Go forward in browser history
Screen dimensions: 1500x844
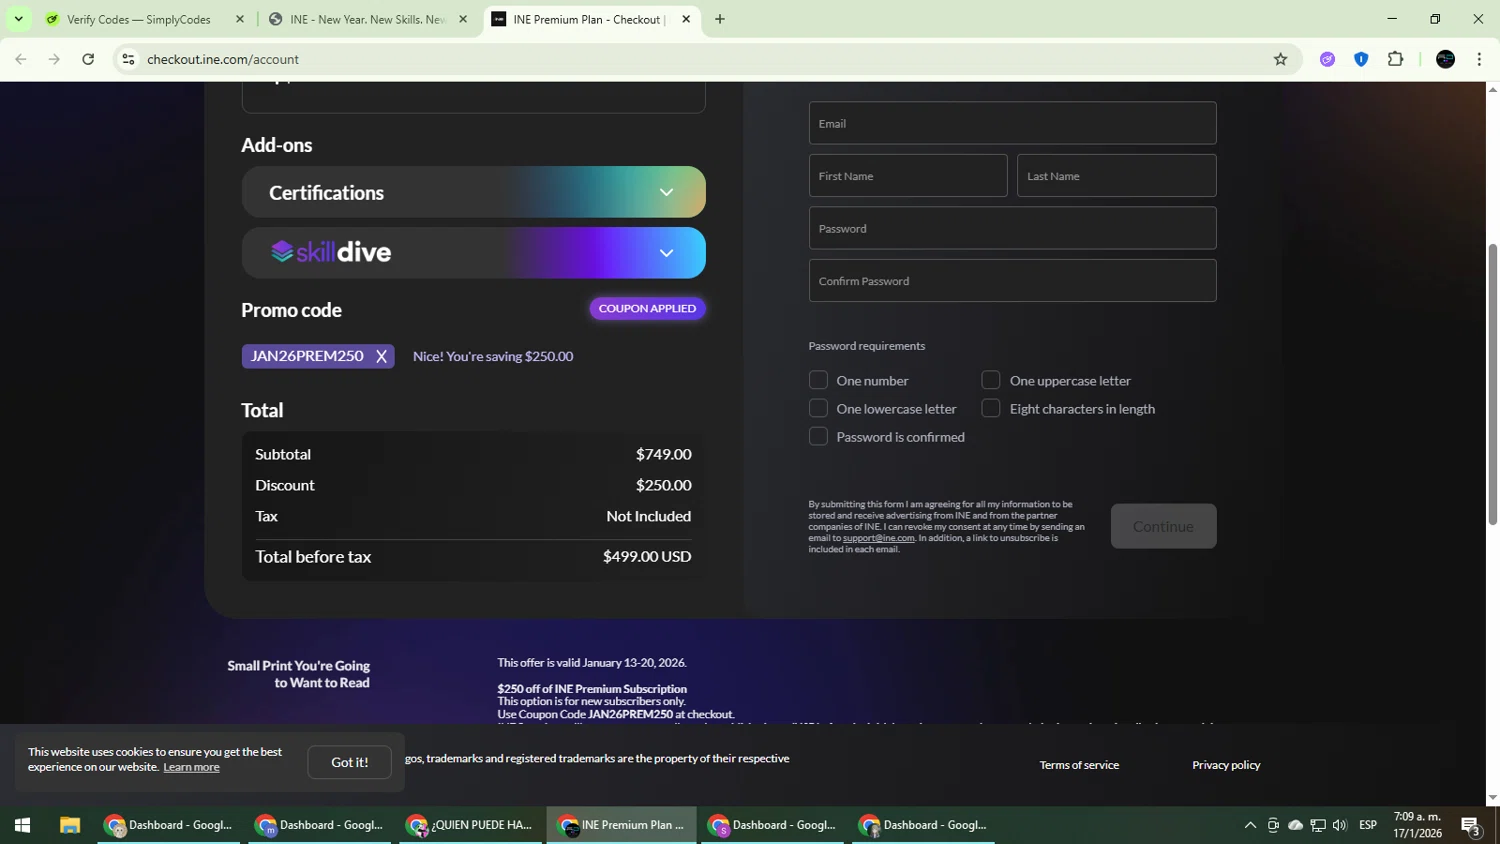click(54, 59)
